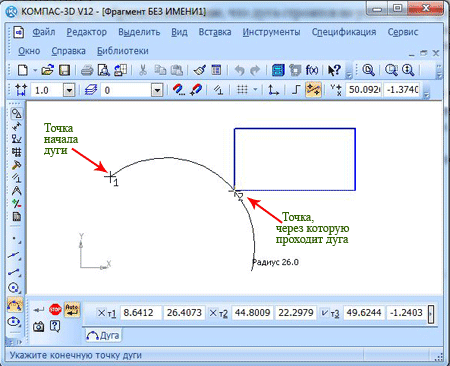Click the layers state icon
Viewport: 450px width, 366px height.
pyautogui.click(x=90, y=90)
